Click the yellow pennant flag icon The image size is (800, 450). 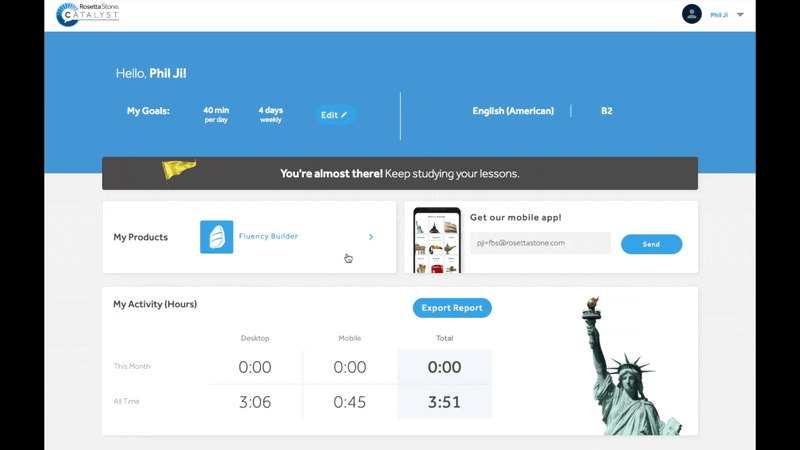[x=179, y=170]
